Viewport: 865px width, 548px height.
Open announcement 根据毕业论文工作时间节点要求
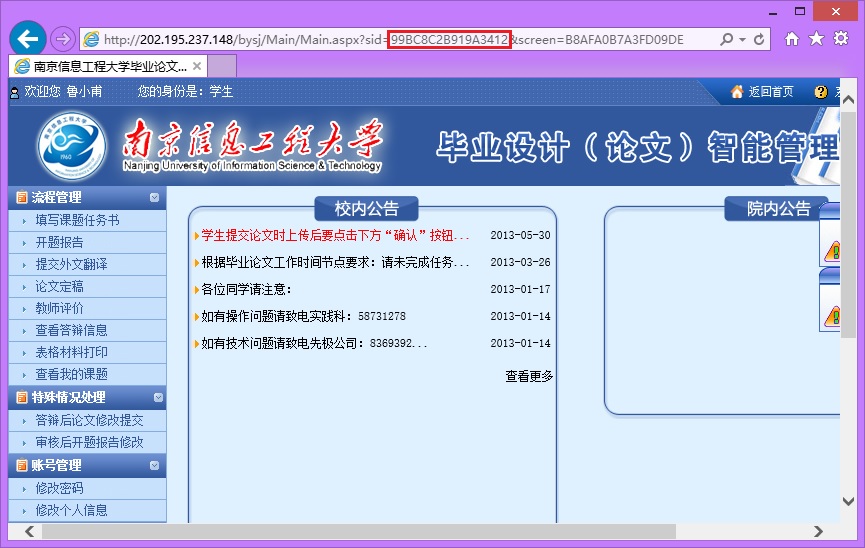335,263
